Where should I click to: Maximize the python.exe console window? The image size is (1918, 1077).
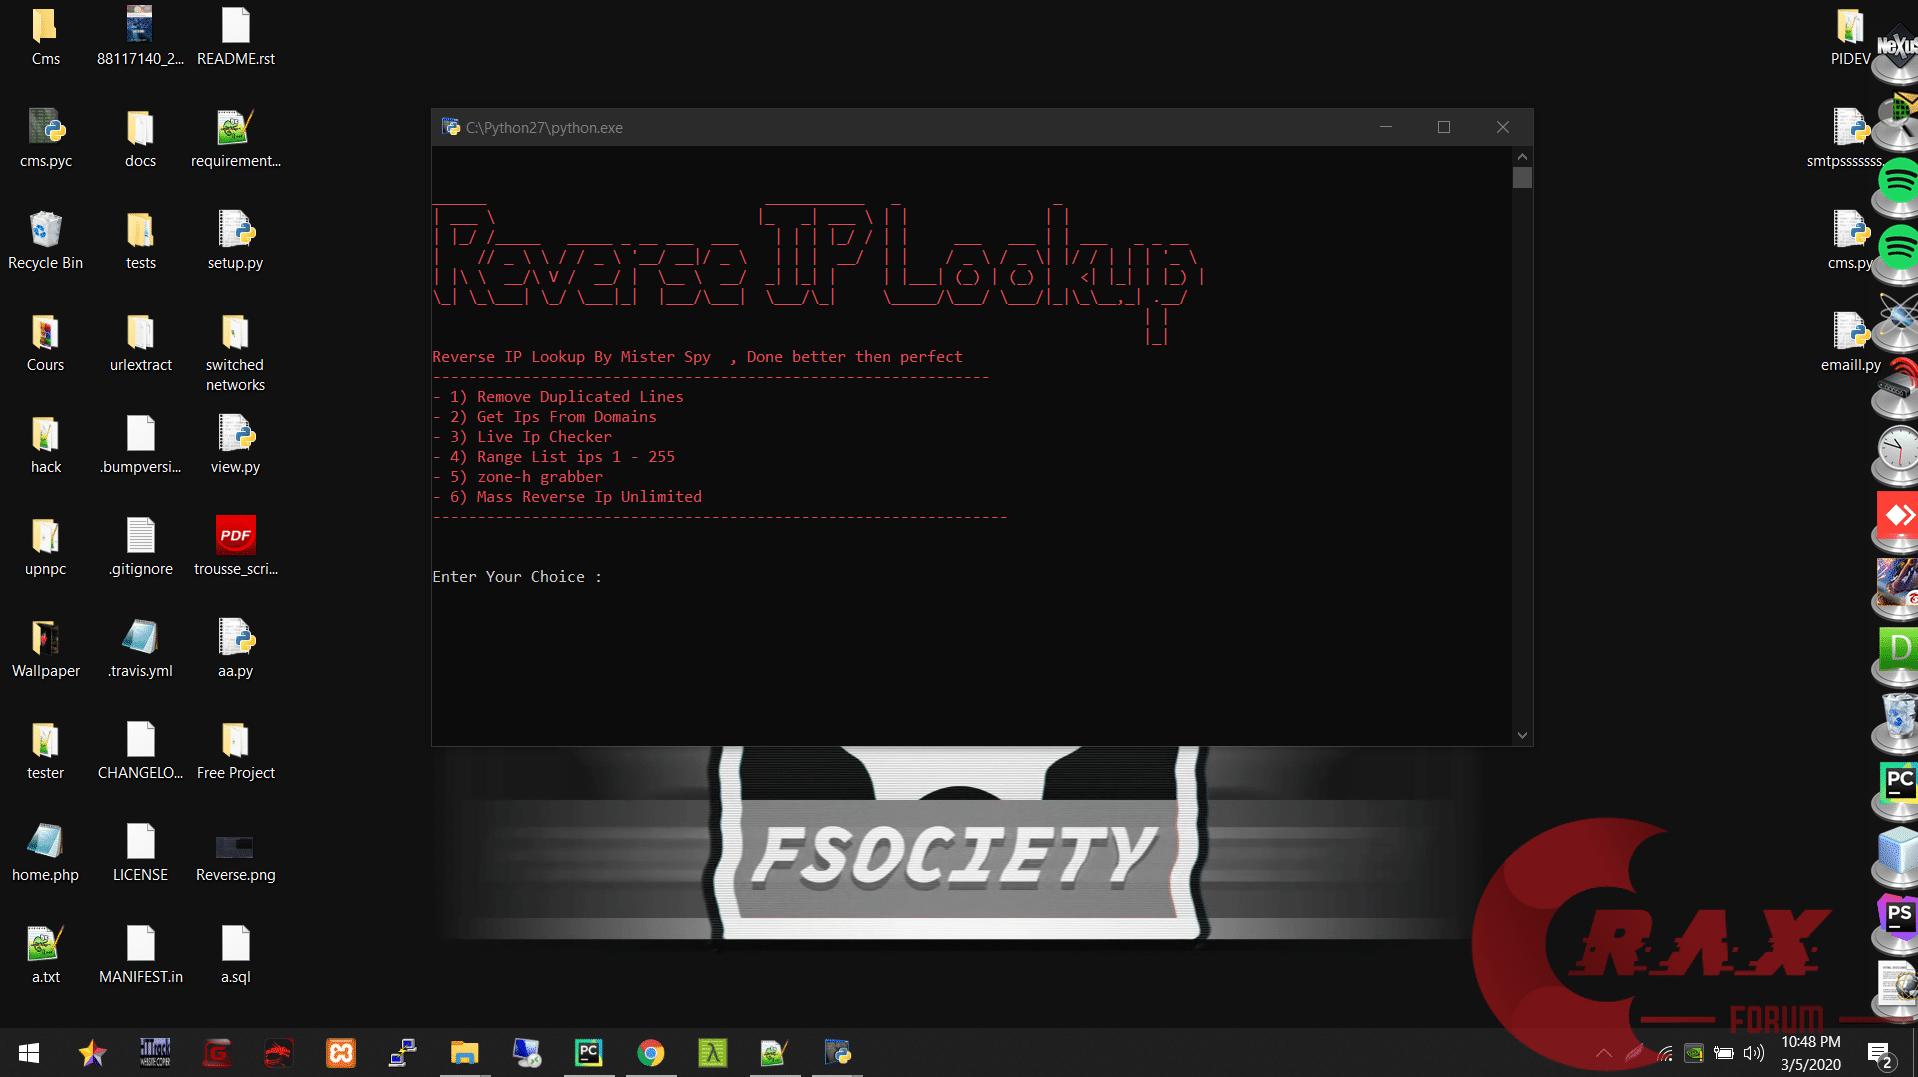tap(1444, 127)
